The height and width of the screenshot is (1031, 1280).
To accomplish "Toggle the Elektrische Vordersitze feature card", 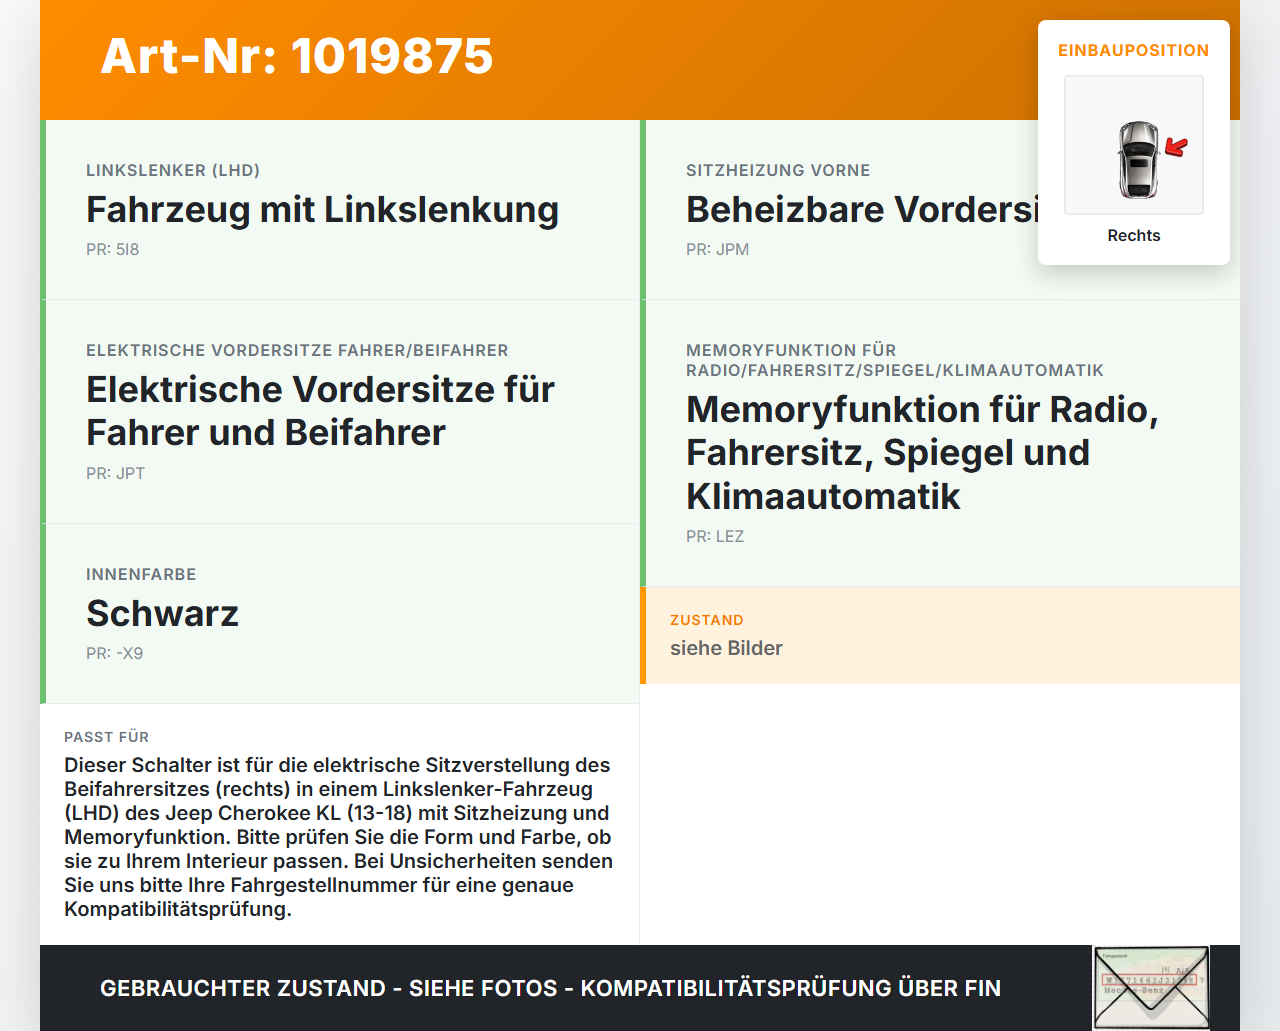I will (x=340, y=411).
